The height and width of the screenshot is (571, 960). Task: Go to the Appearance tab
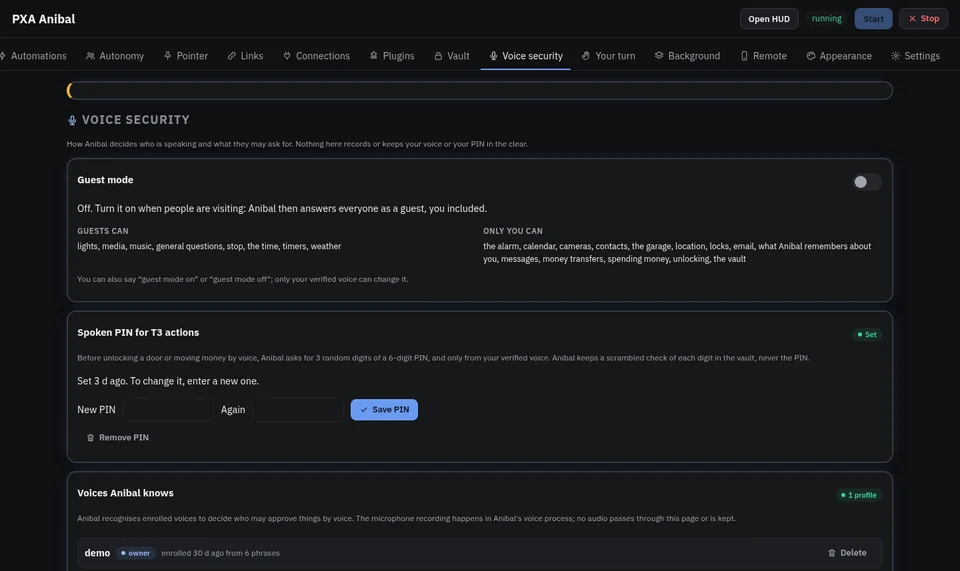[x=839, y=56]
